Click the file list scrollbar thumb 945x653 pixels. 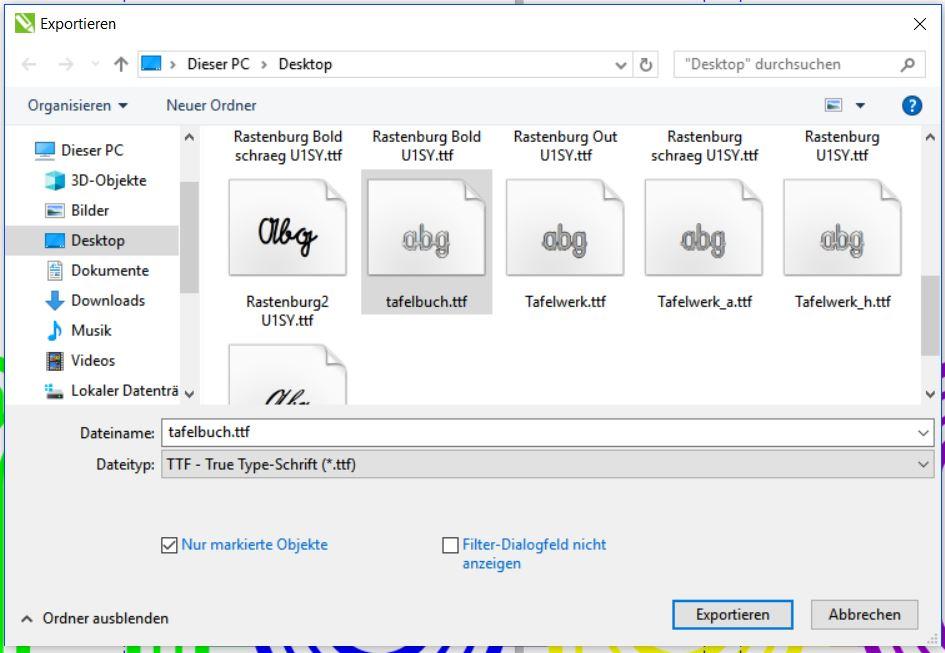coord(930,316)
